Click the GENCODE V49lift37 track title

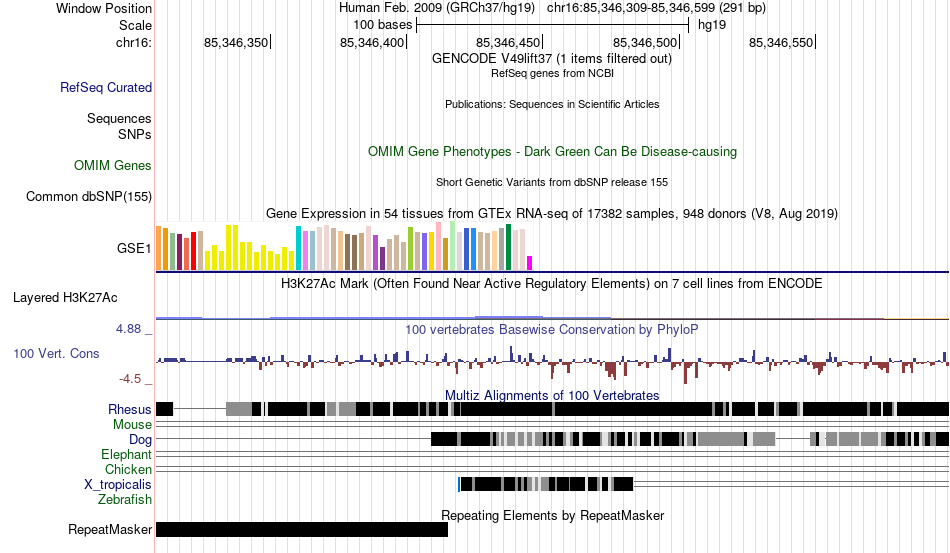click(x=552, y=59)
